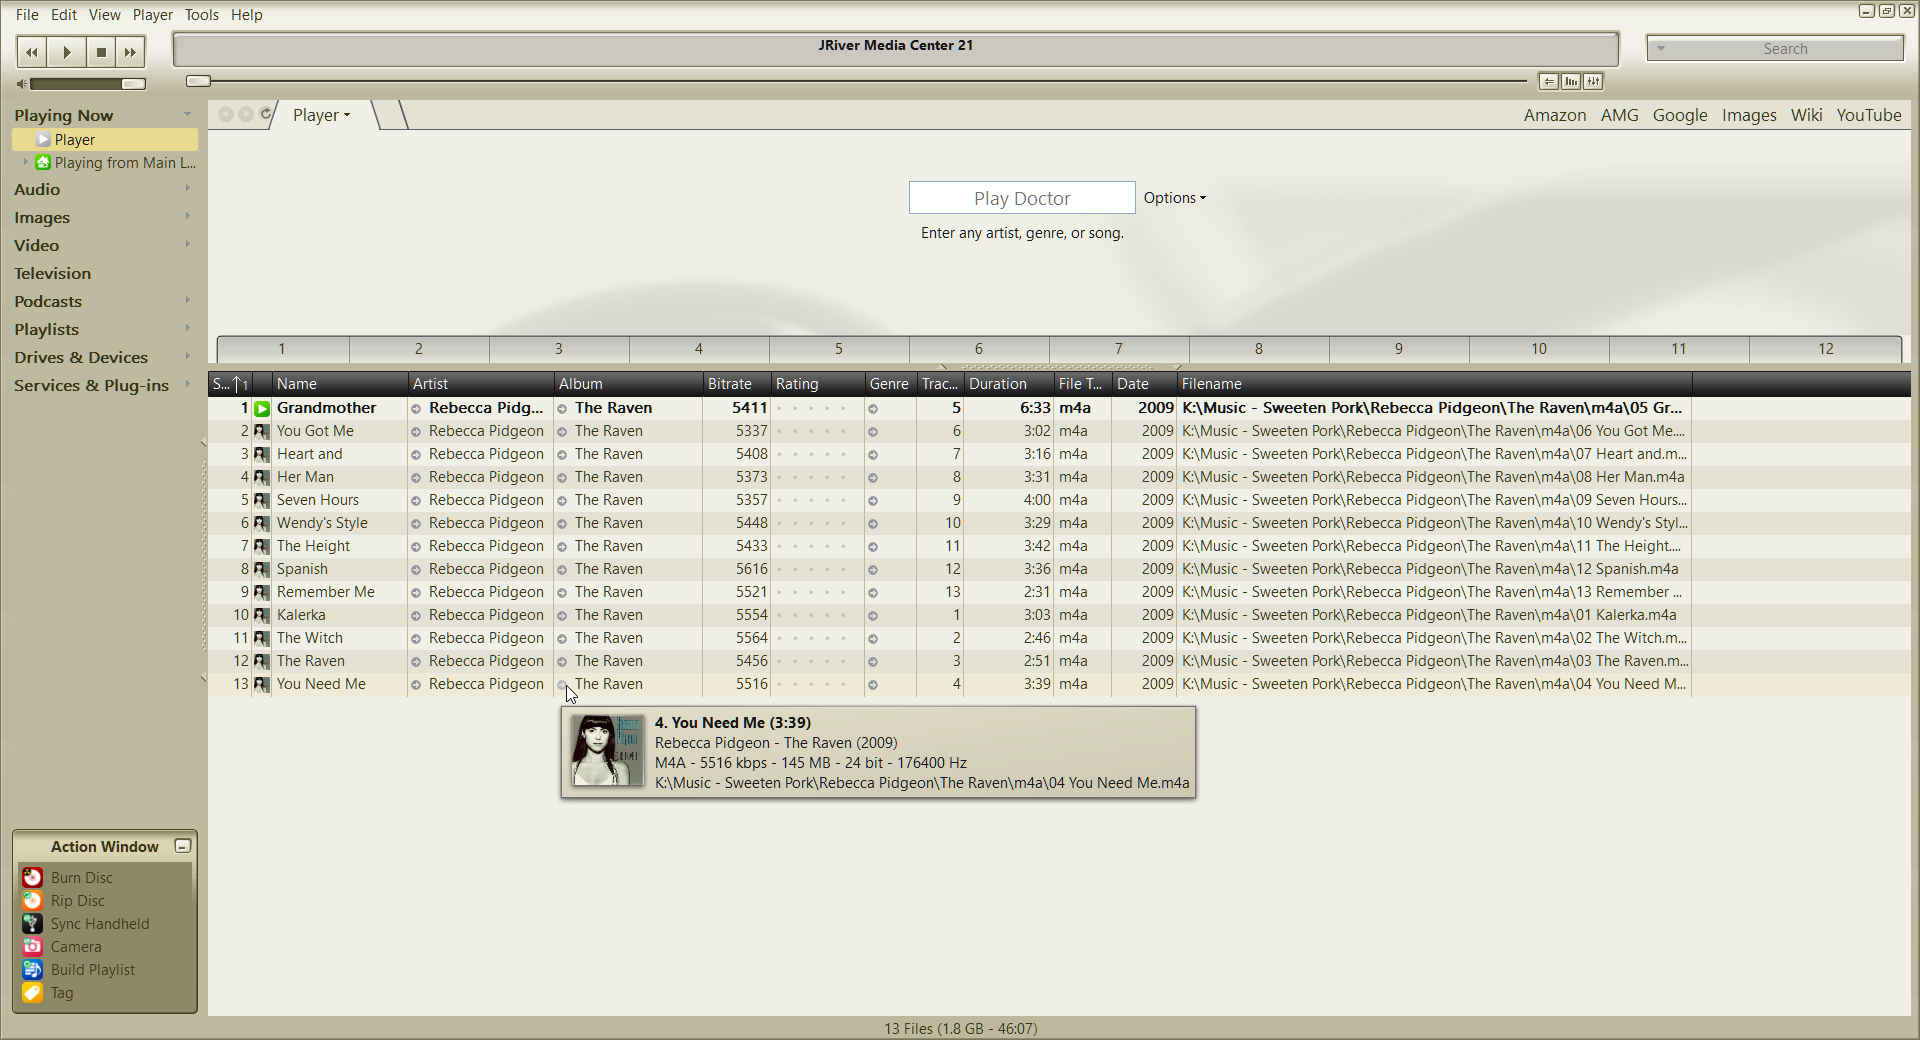The width and height of the screenshot is (1920, 1040).
Task: Click the Player icon in Playing Now tree
Action: [43, 139]
